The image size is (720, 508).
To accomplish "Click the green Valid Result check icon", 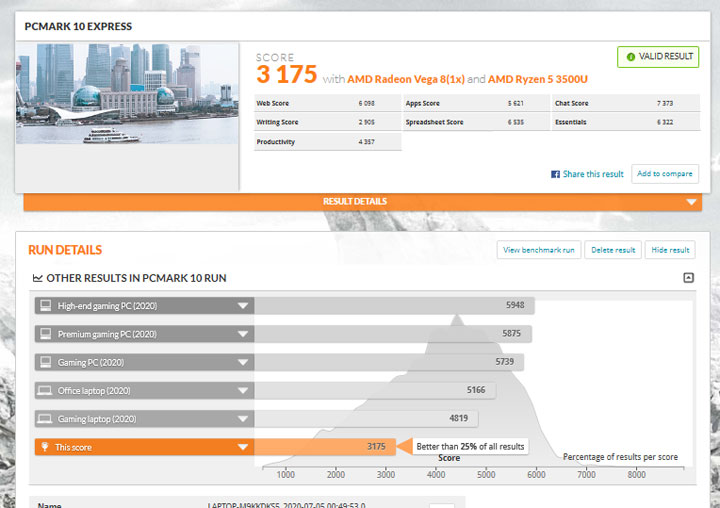I will coord(630,57).
